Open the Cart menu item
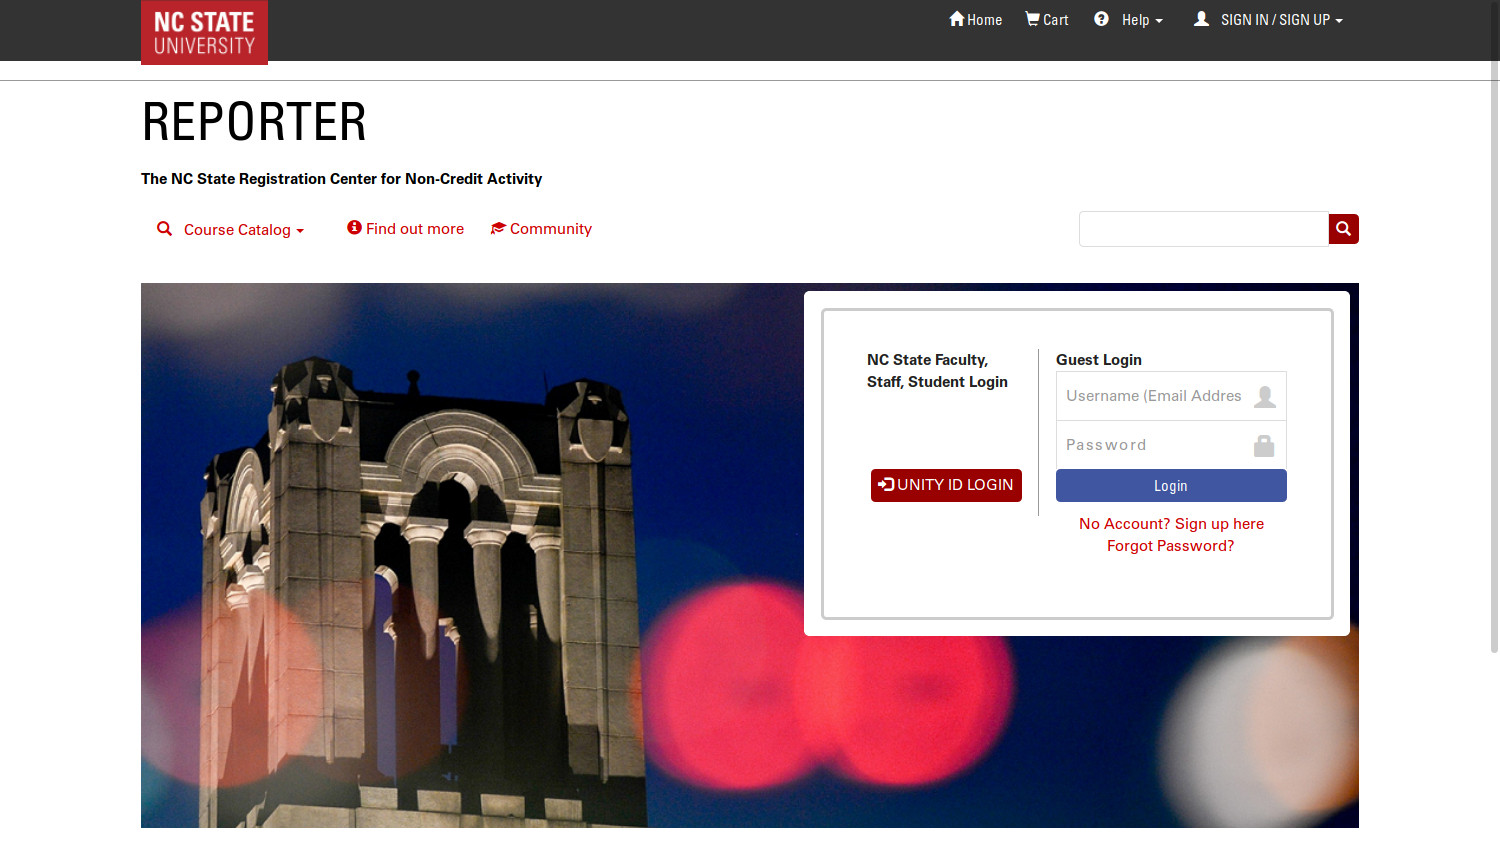This screenshot has height=844, width=1500. (x=1047, y=19)
